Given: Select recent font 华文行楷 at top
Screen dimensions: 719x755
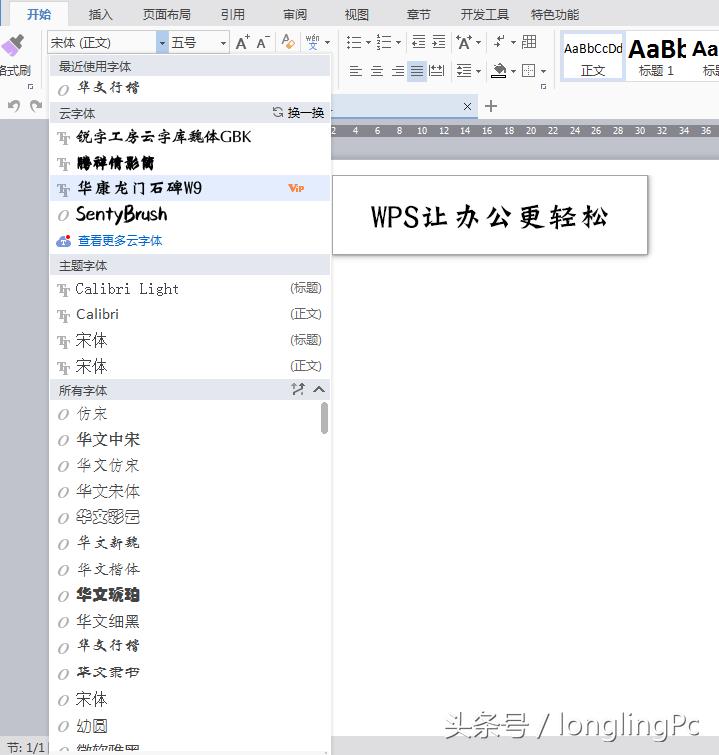Looking at the screenshot, I should [x=190, y=89].
